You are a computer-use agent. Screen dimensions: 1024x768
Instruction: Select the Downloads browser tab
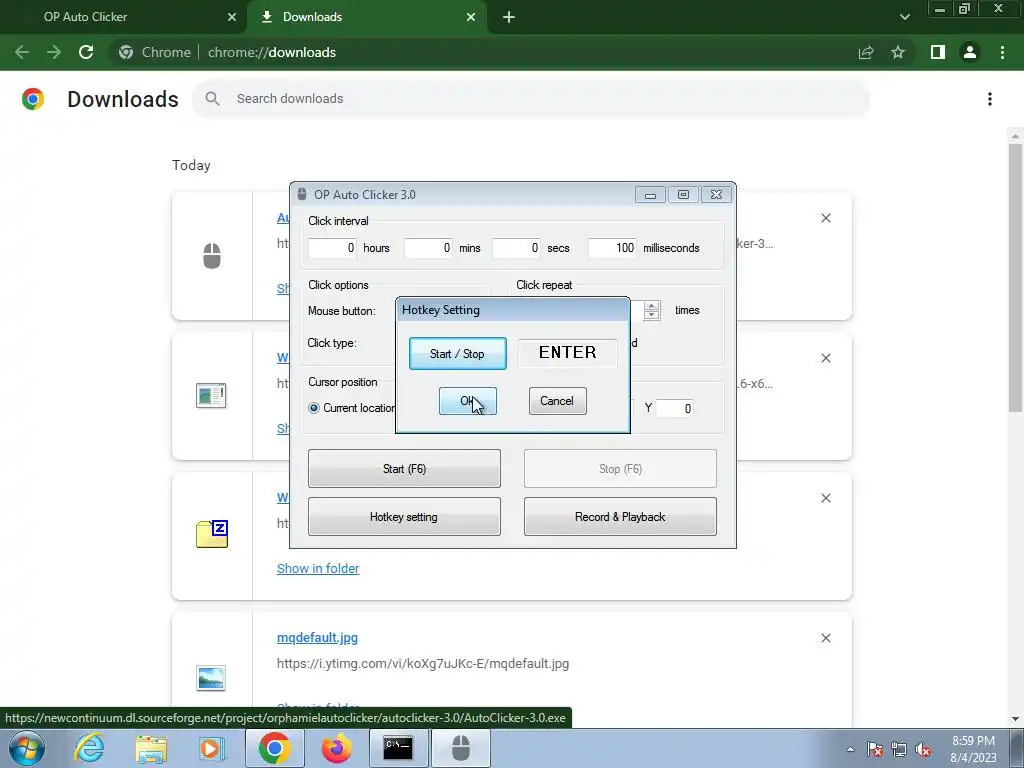[366, 17]
